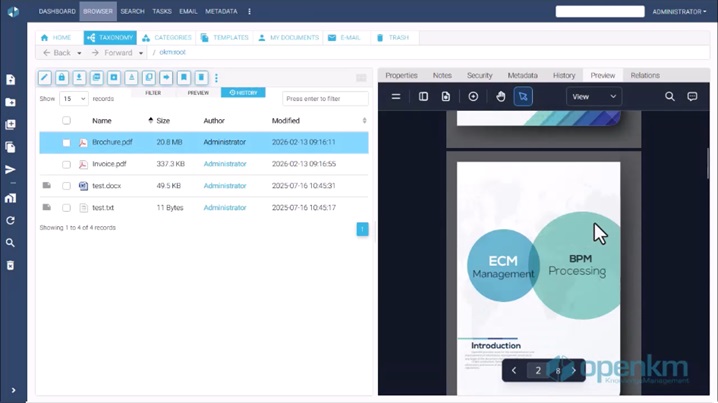Image resolution: width=718 pixels, height=403 pixels.
Task: Open the ADMINISTRATOR user menu
Action: [x=679, y=11]
